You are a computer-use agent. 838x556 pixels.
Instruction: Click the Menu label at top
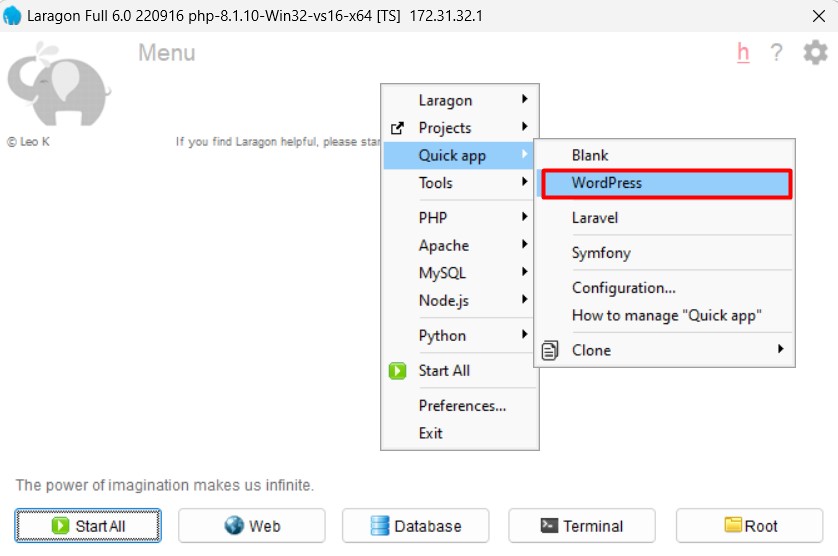pos(166,53)
